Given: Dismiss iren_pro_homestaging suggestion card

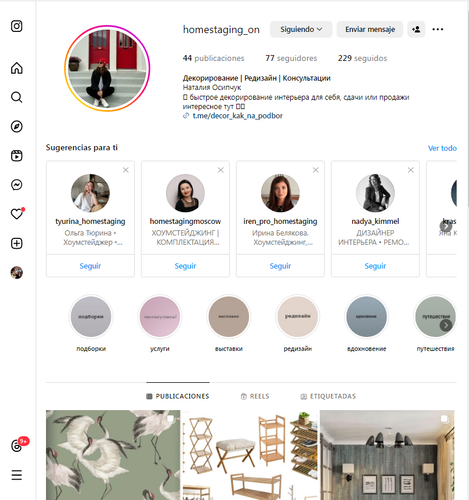Looking at the screenshot, I should tap(316, 170).
